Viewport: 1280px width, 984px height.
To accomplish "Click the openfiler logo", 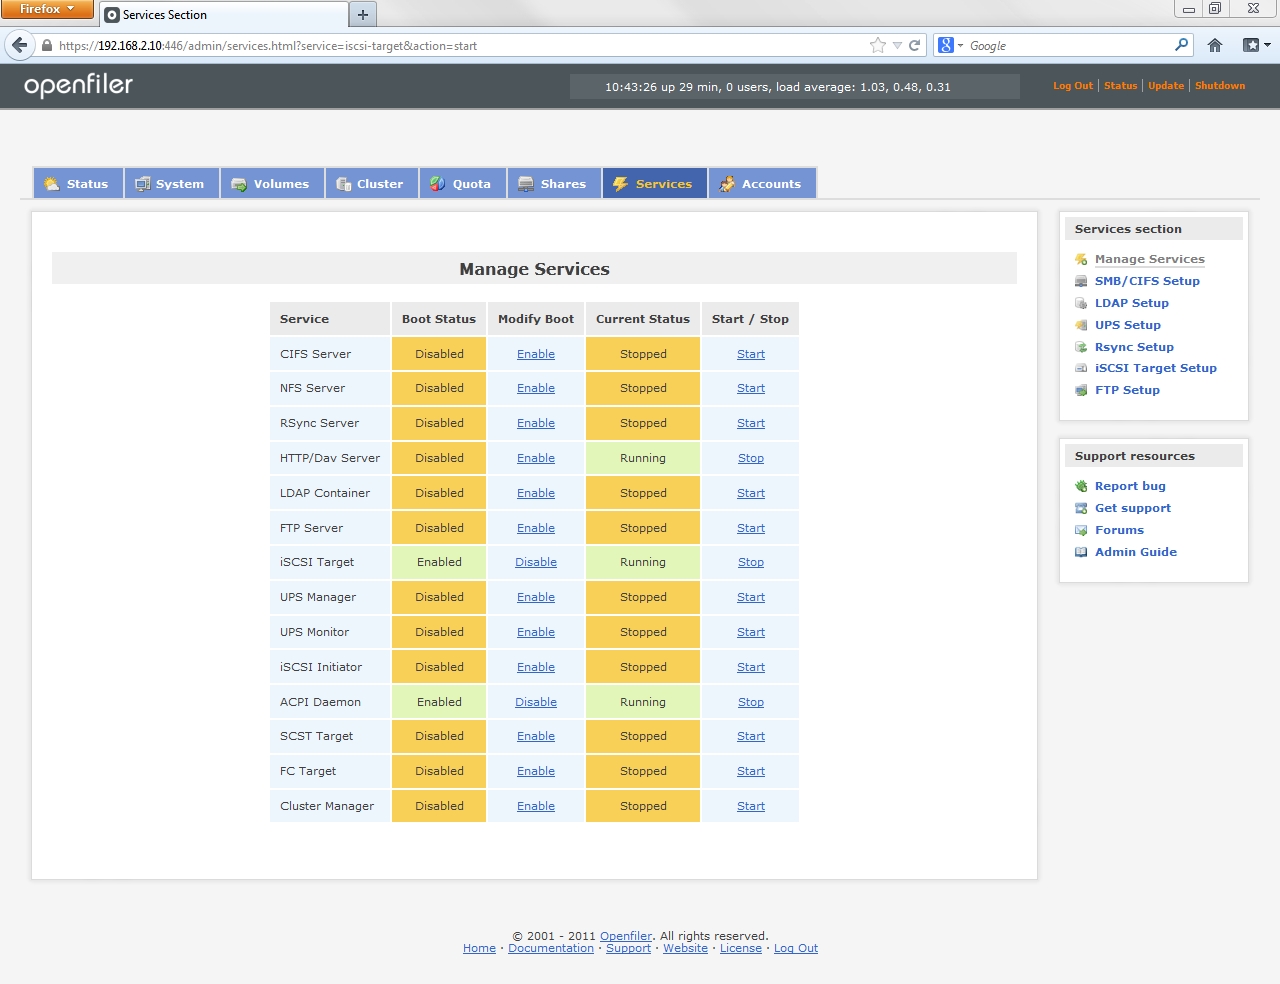I will tap(78, 86).
